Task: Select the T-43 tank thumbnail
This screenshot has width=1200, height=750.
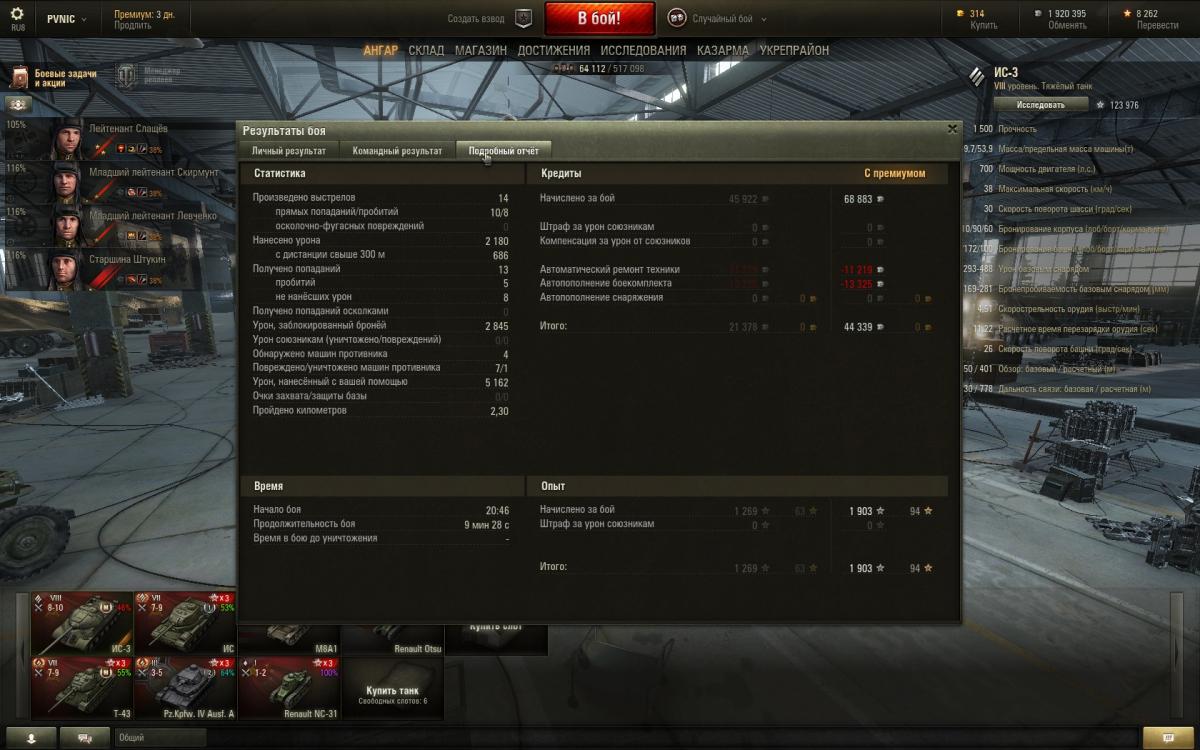Action: pyautogui.click(x=81, y=689)
